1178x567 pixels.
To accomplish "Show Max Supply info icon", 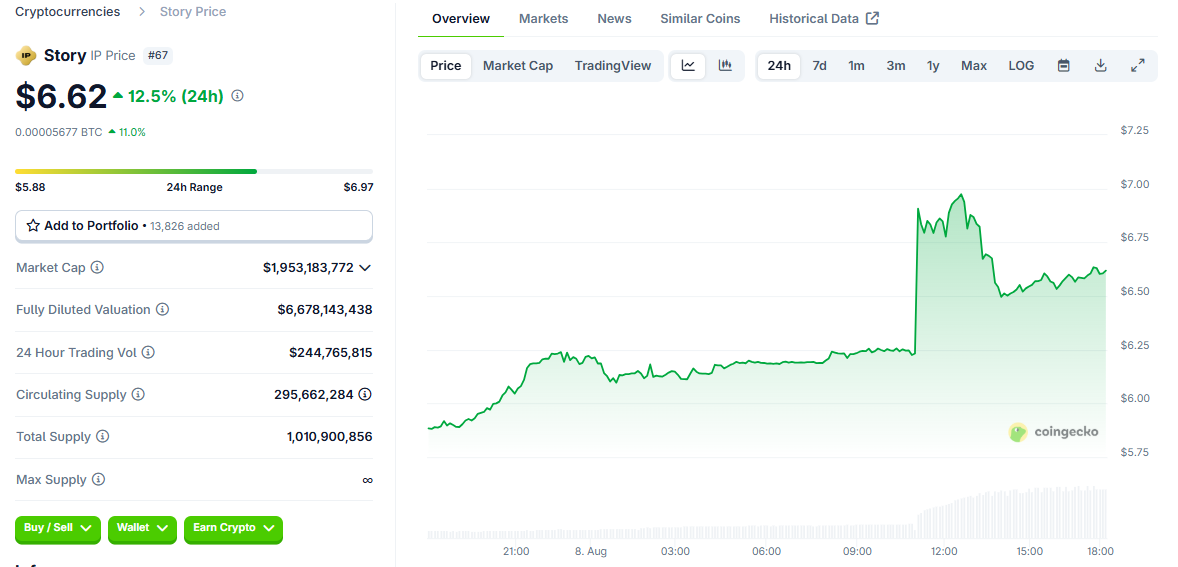I will 98,479.
